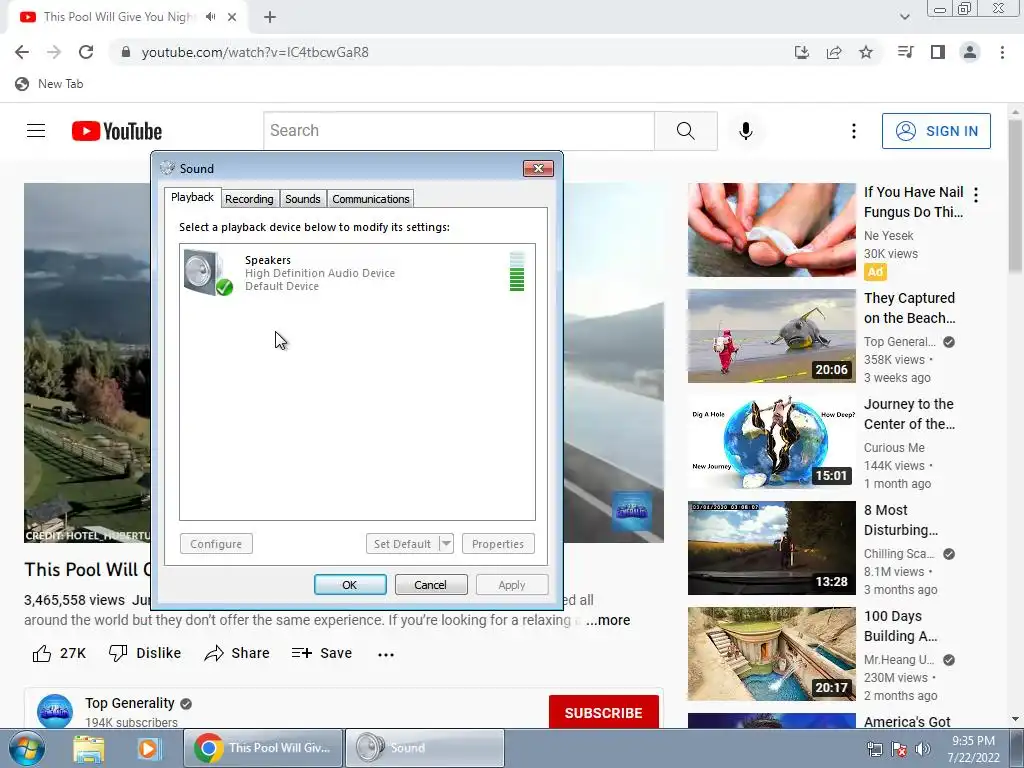The width and height of the screenshot is (1024, 768).
Task: Open more actions ellipsis under video
Action: pyautogui.click(x=386, y=654)
